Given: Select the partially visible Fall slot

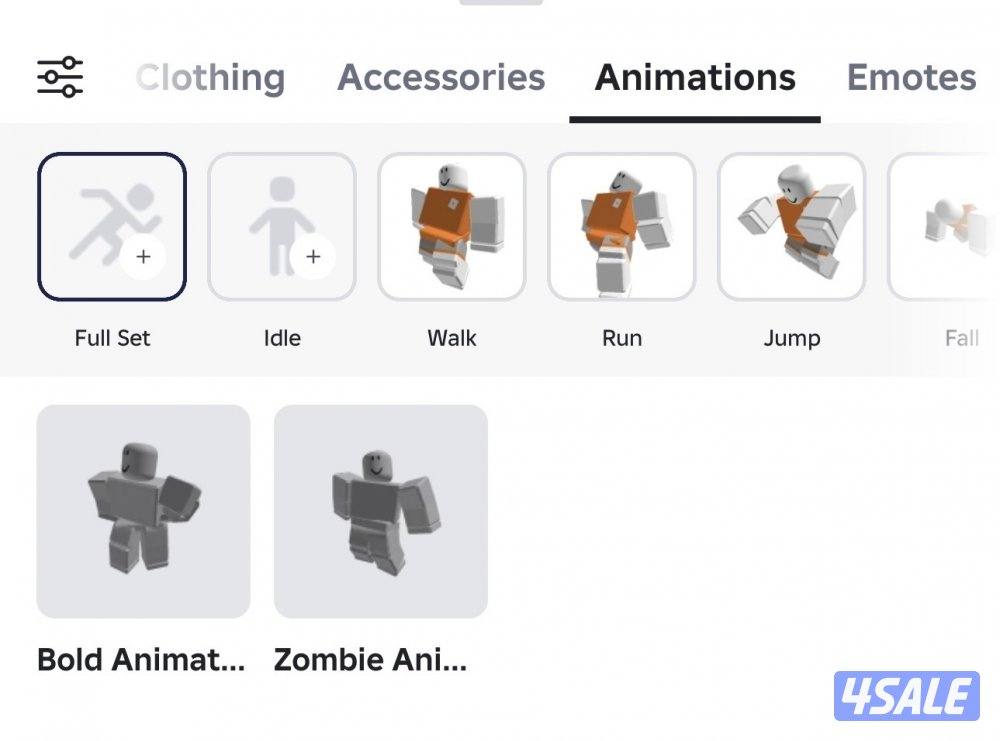Looking at the screenshot, I should coord(944,226).
